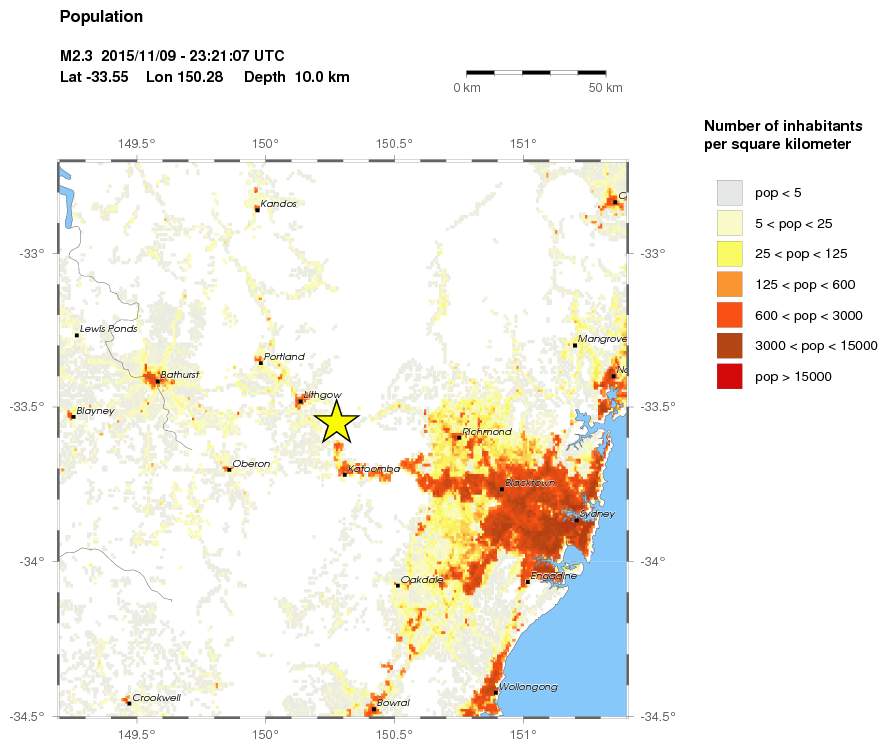Click the yellow star epicenter marker

(x=336, y=421)
